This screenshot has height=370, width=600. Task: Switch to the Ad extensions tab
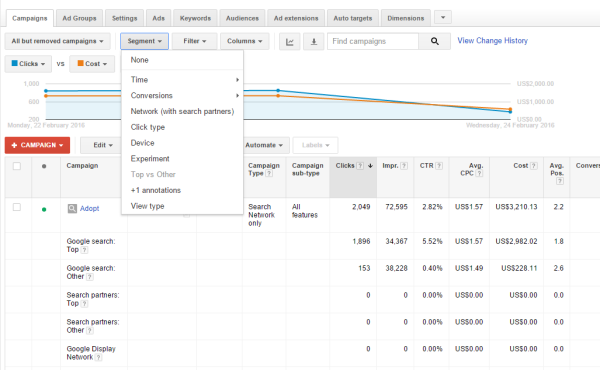pos(296,18)
